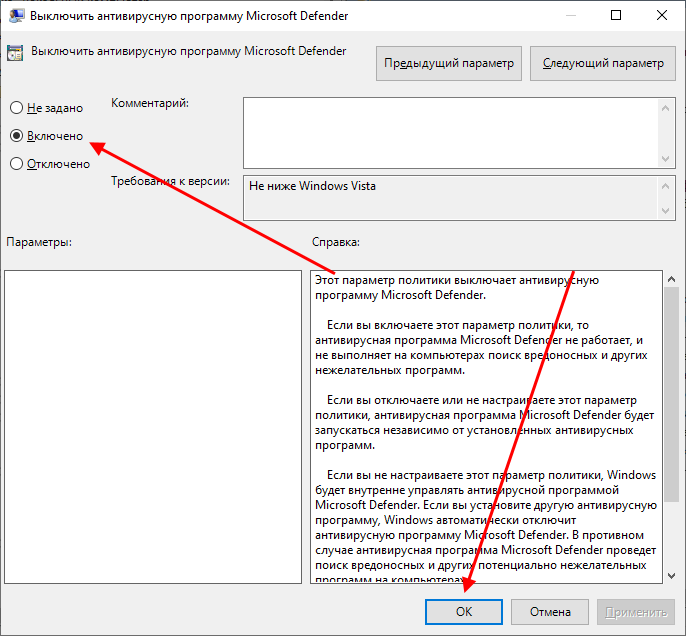Maximize the policy dialog window
Screen dimensions: 686x636
click(x=616, y=15)
